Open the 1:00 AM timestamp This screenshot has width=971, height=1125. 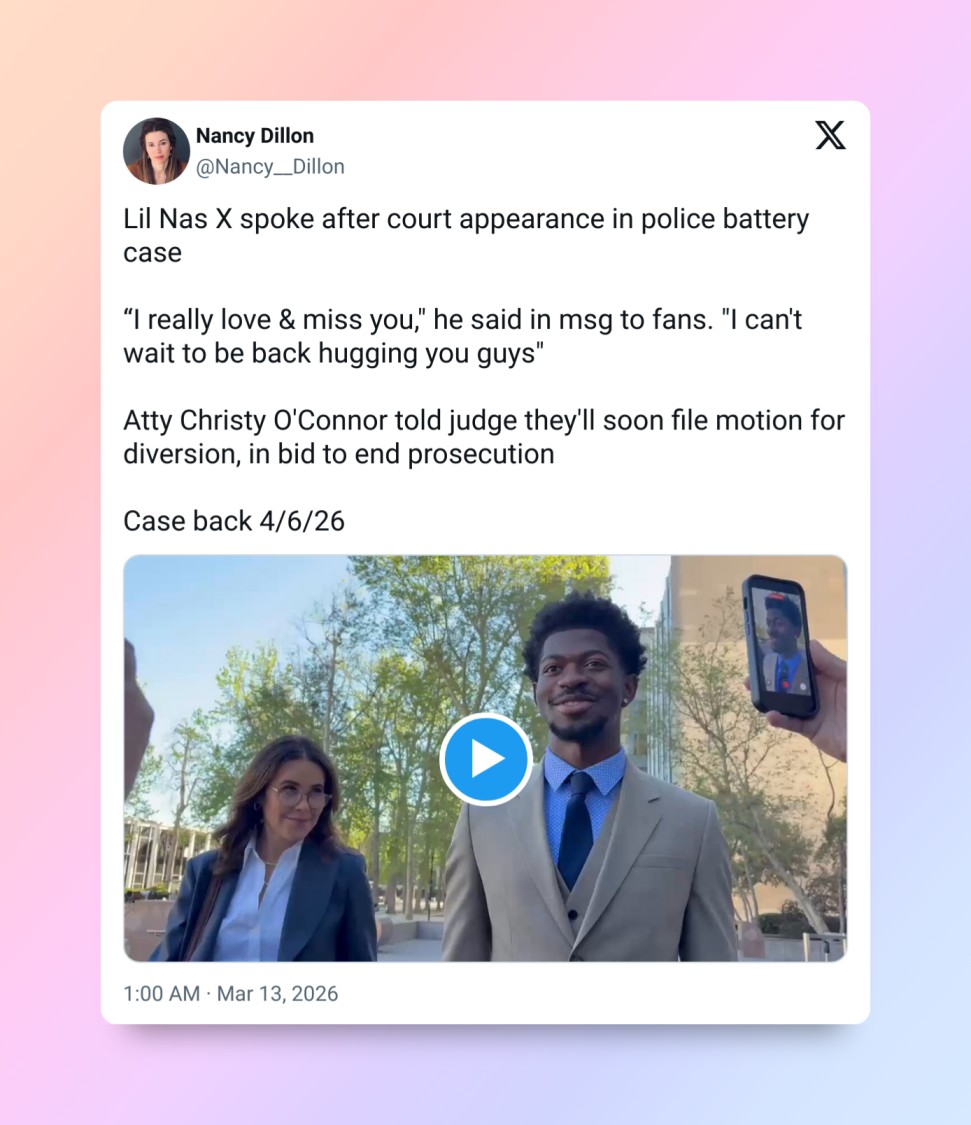coord(161,994)
